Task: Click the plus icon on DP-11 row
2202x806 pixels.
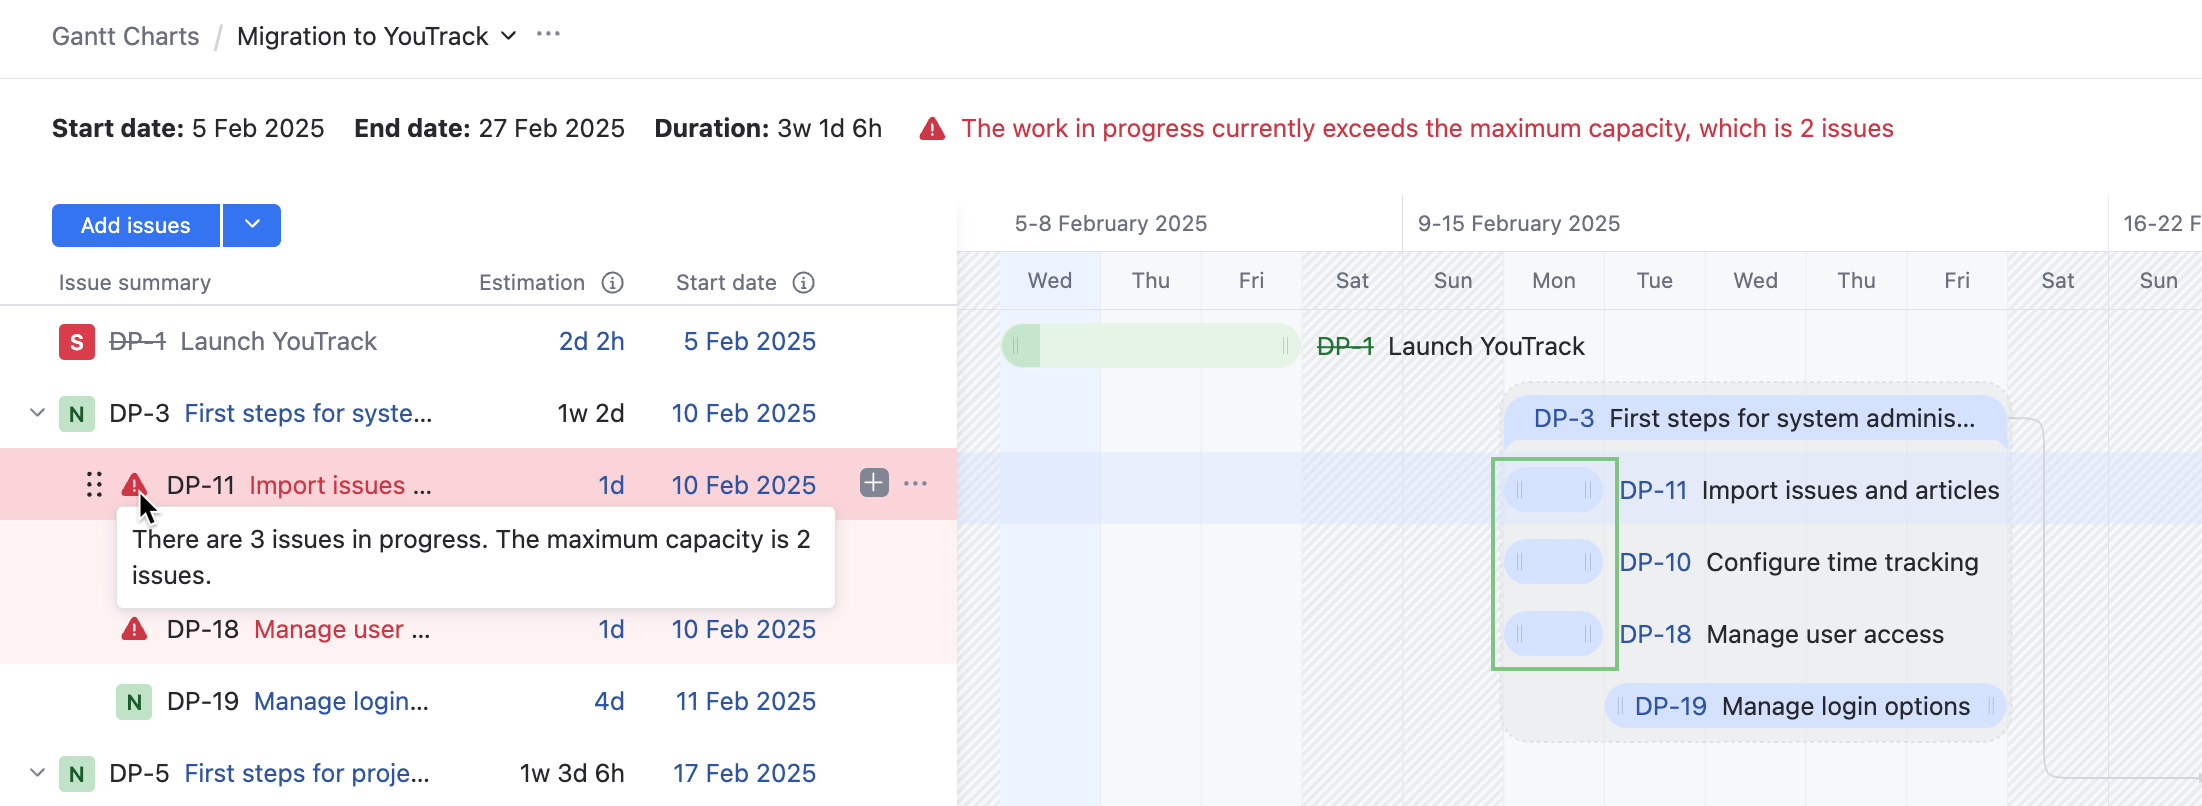Action: (874, 483)
